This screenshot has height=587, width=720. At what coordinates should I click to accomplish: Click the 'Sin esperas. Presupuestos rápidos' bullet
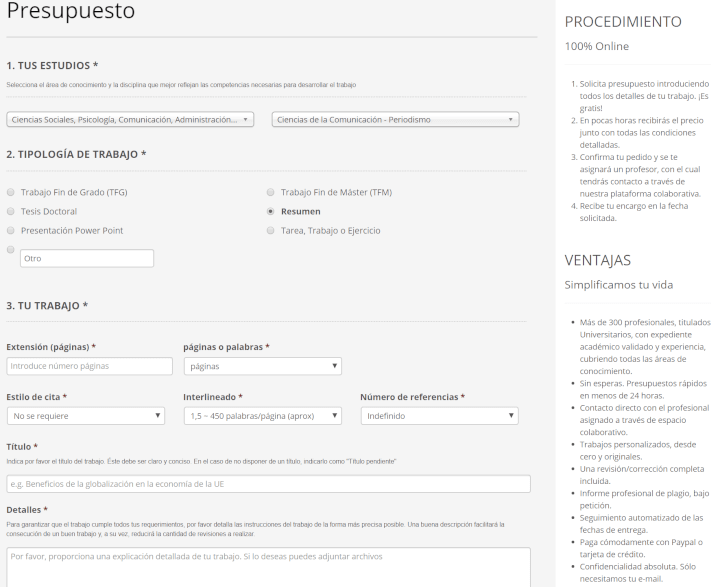pyautogui.click(x=643, y=389)
